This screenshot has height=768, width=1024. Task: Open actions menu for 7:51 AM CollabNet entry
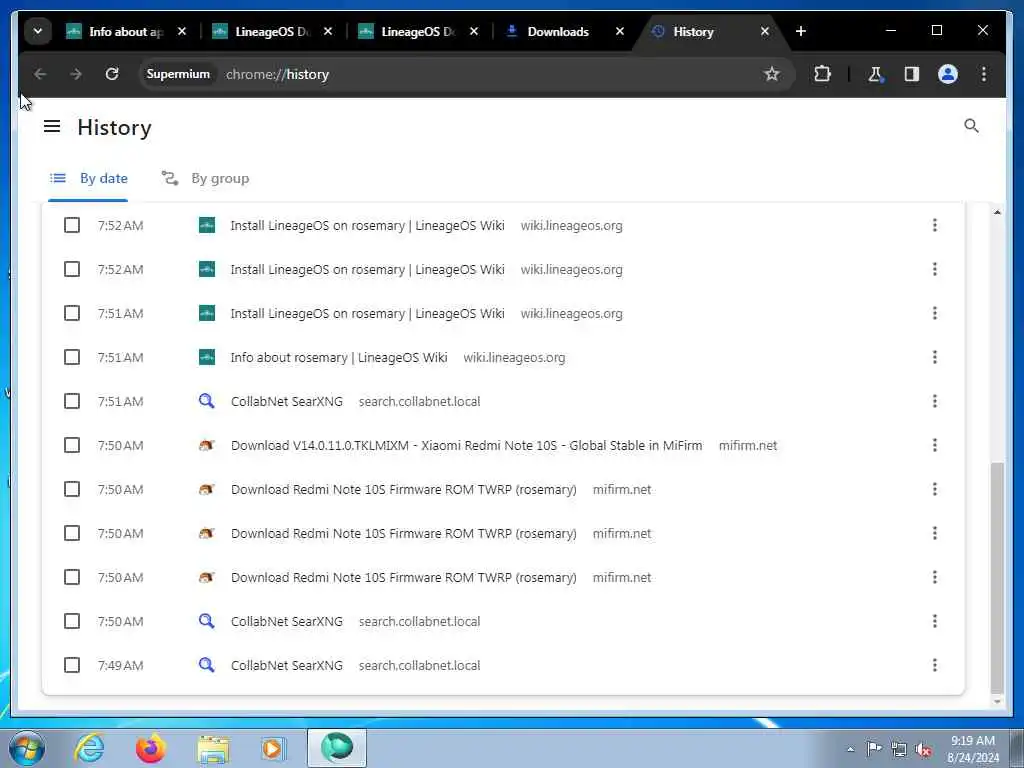click(935, 401)
